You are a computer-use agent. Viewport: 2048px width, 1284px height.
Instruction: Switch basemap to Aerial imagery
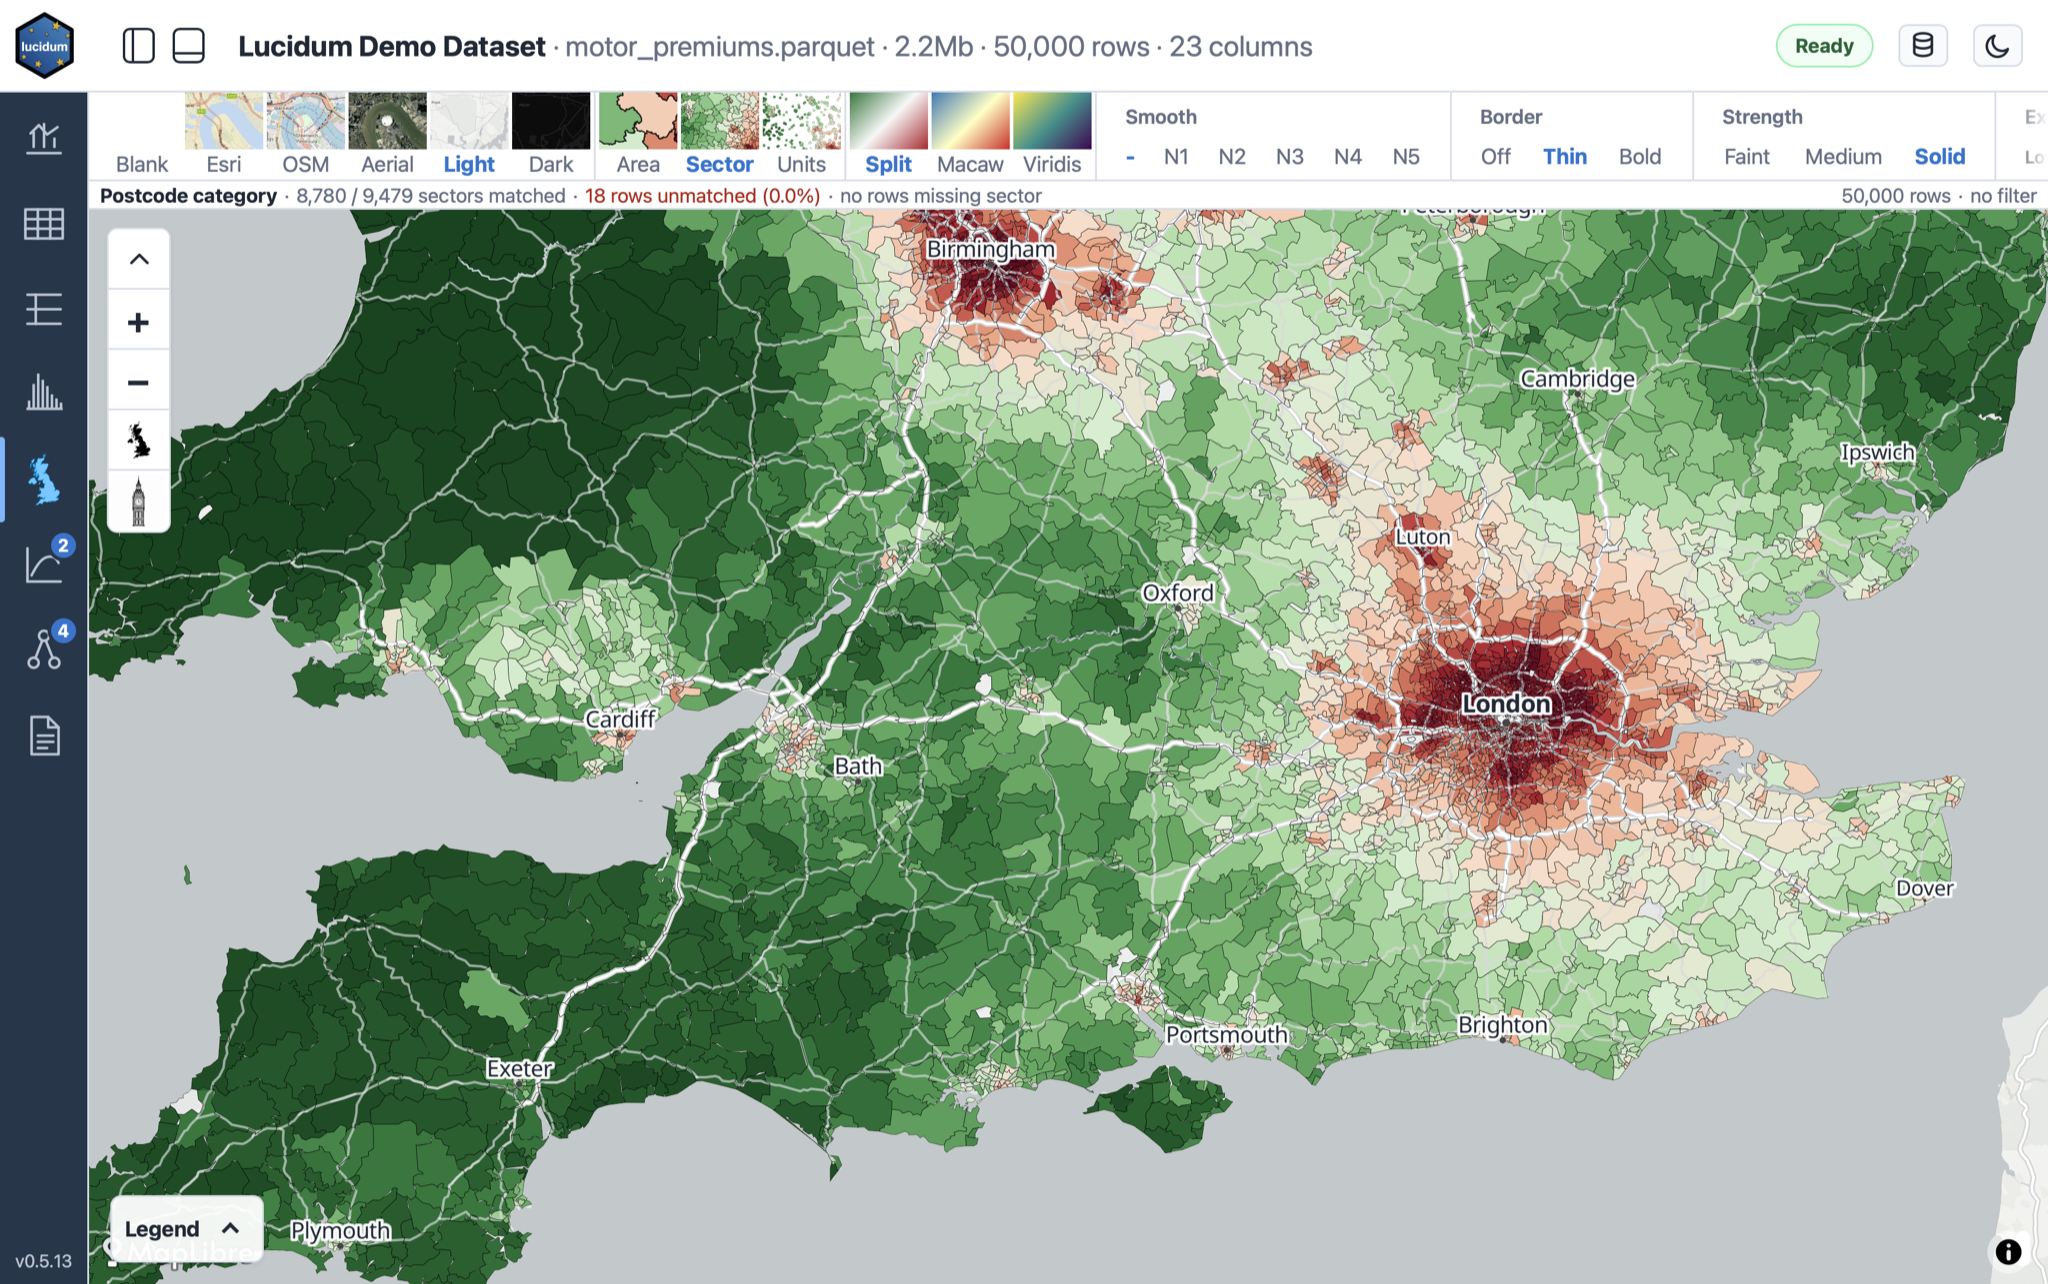pos(387,136)
